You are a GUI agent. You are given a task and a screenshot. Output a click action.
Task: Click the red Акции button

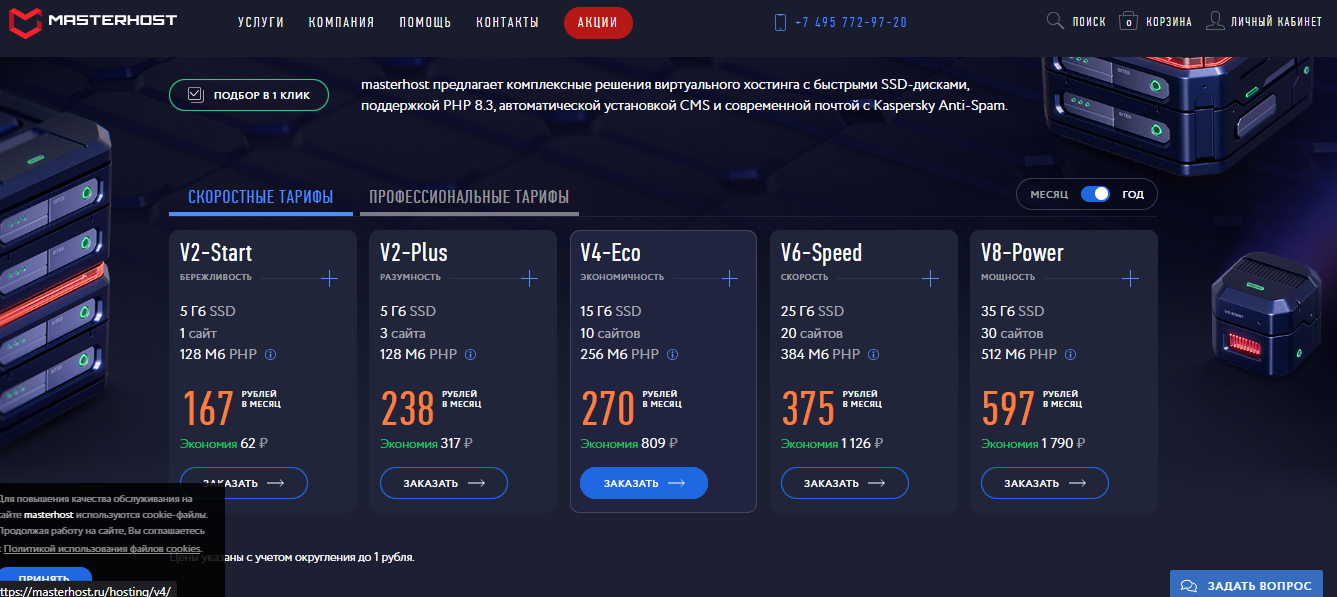click(598, 22)
